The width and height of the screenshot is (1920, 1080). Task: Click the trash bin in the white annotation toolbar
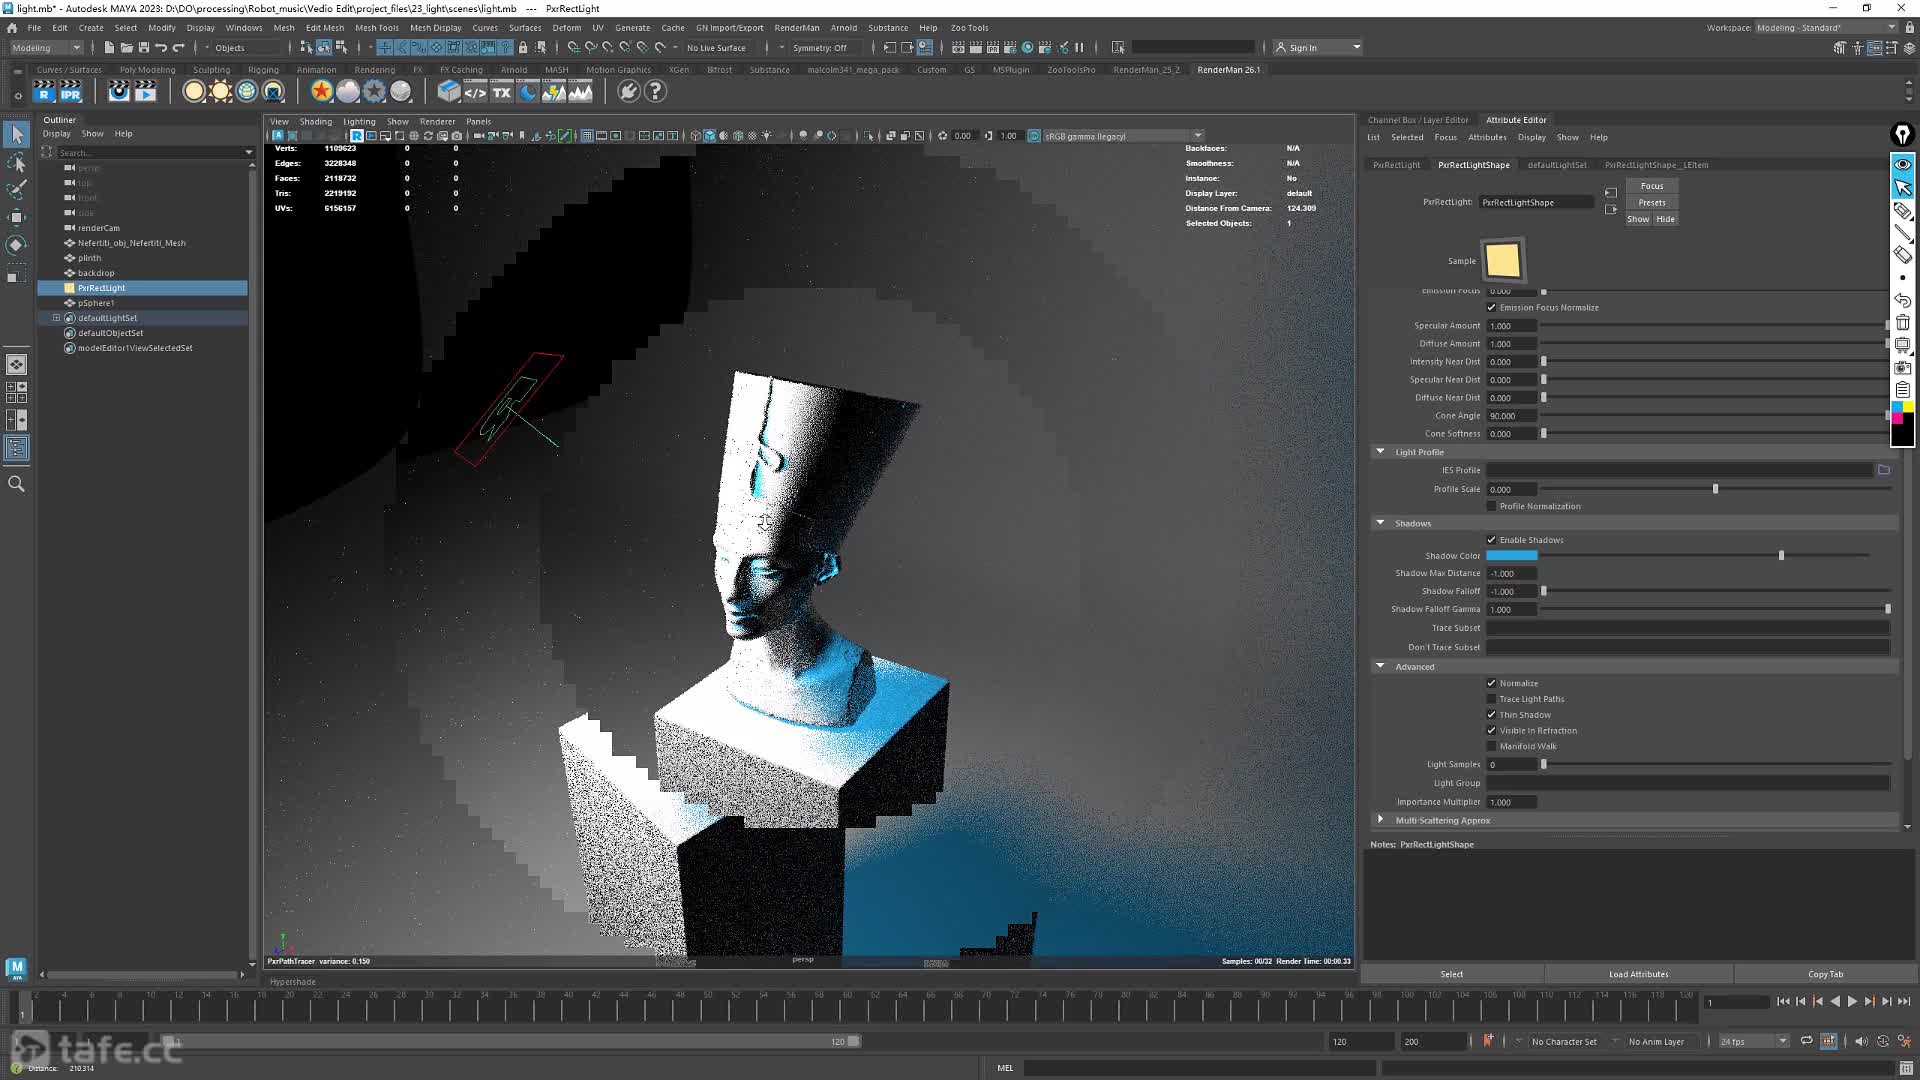(1902, 322)
